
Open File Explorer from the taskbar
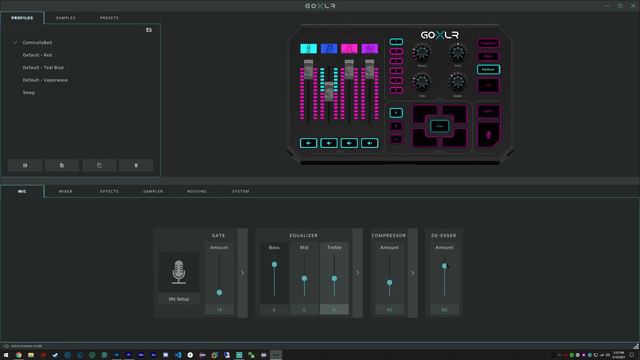click(31, 355)
